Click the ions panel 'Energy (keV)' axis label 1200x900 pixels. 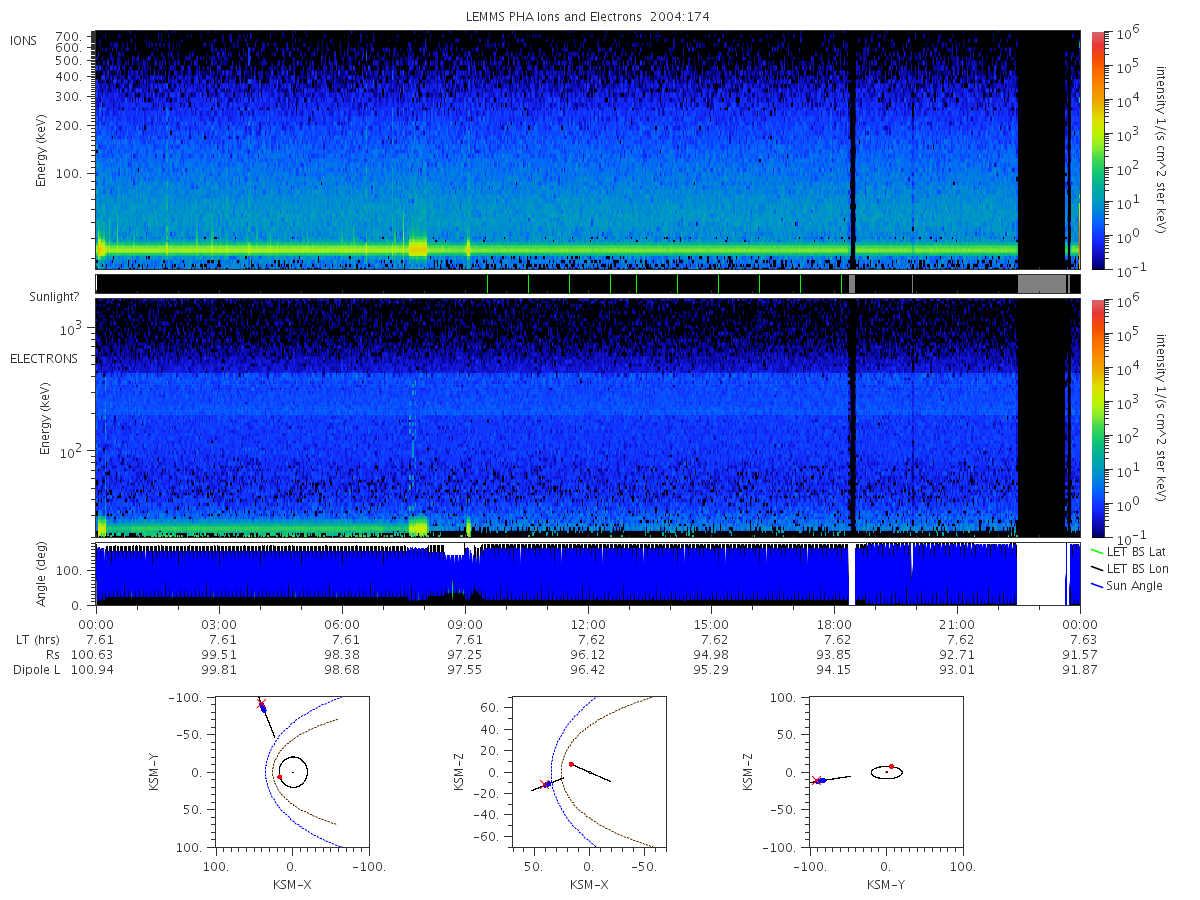click(42, 150)
